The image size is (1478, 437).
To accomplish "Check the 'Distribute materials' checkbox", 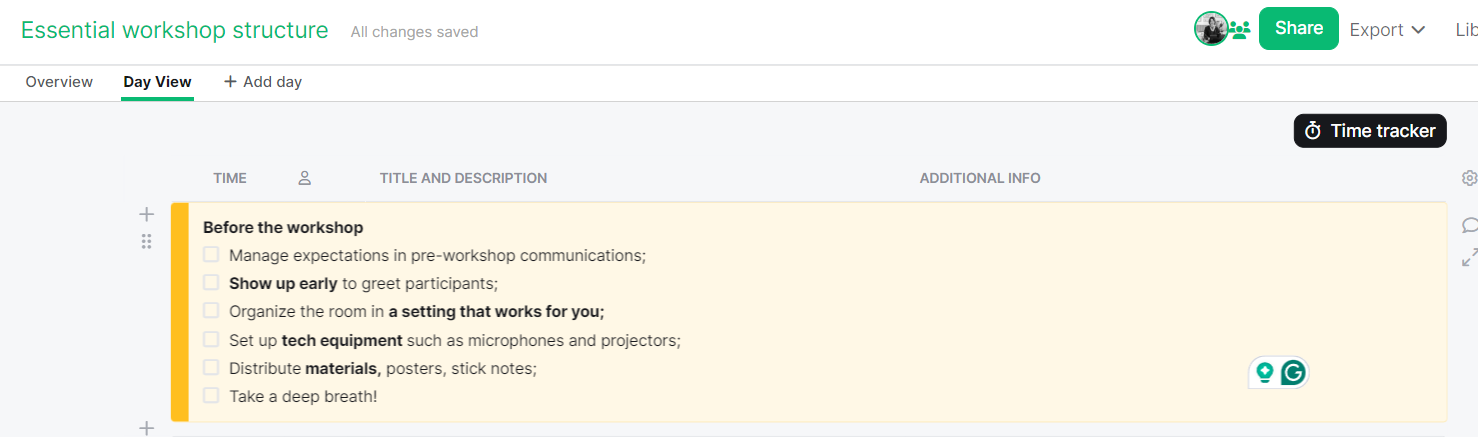I will [x=211, y=368].
